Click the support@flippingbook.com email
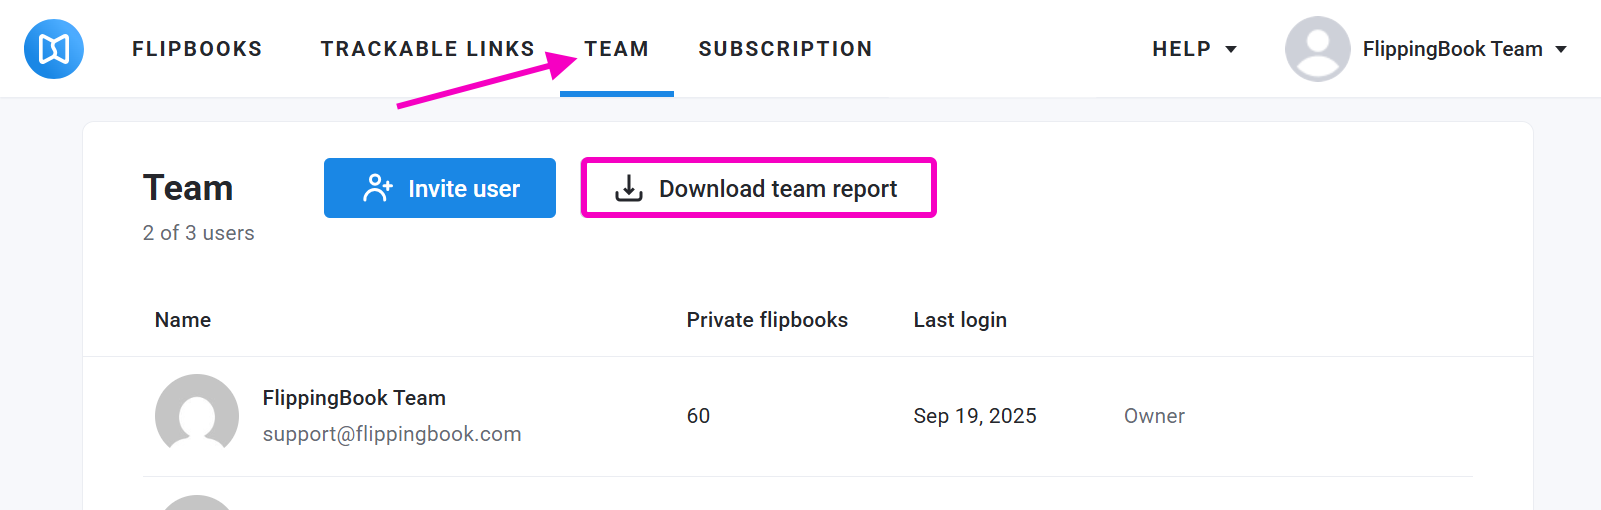This screenshot has height=510, width=1601. click(x=392, y=434)
